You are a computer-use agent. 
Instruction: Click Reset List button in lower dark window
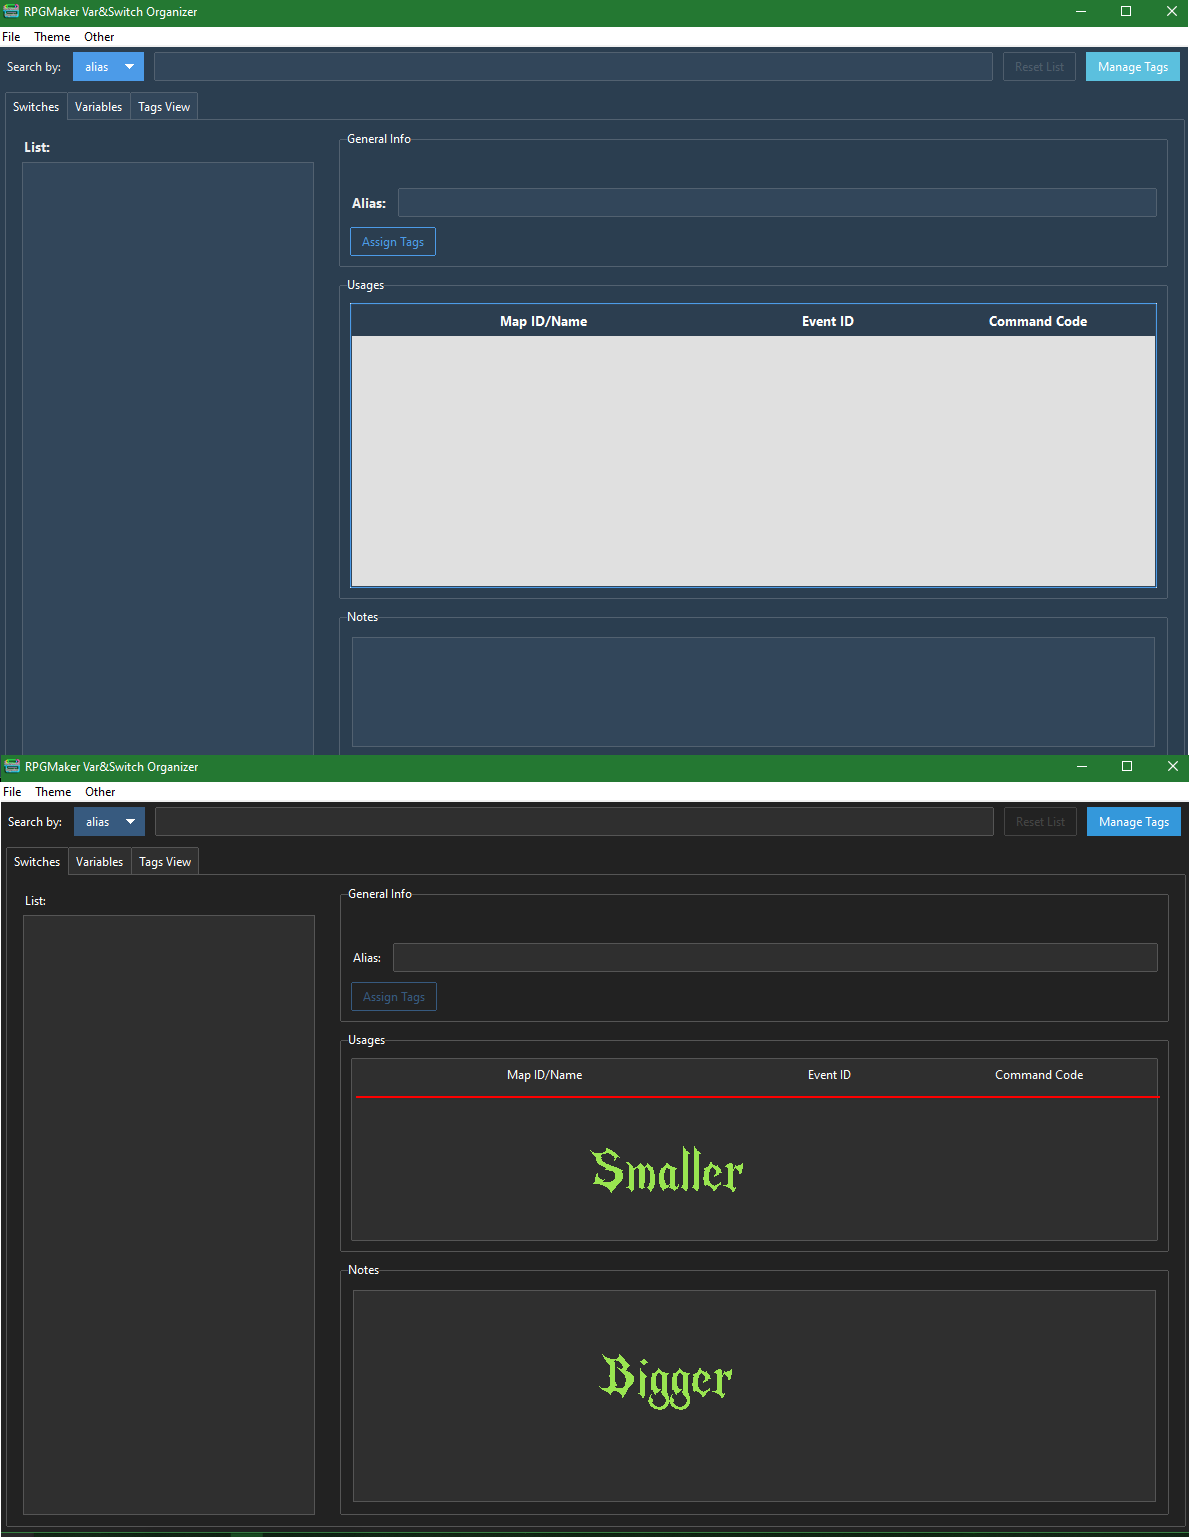(1040, 822)
